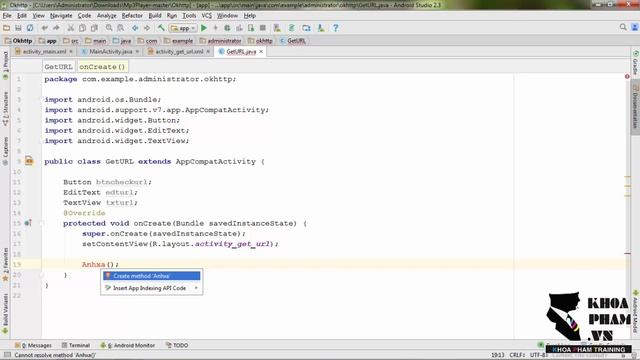Image resolution: width=640 pixels, height=360 pixels.
Task: Run the app with green play button
Action: pyautogui.click(x=204, y=28)
